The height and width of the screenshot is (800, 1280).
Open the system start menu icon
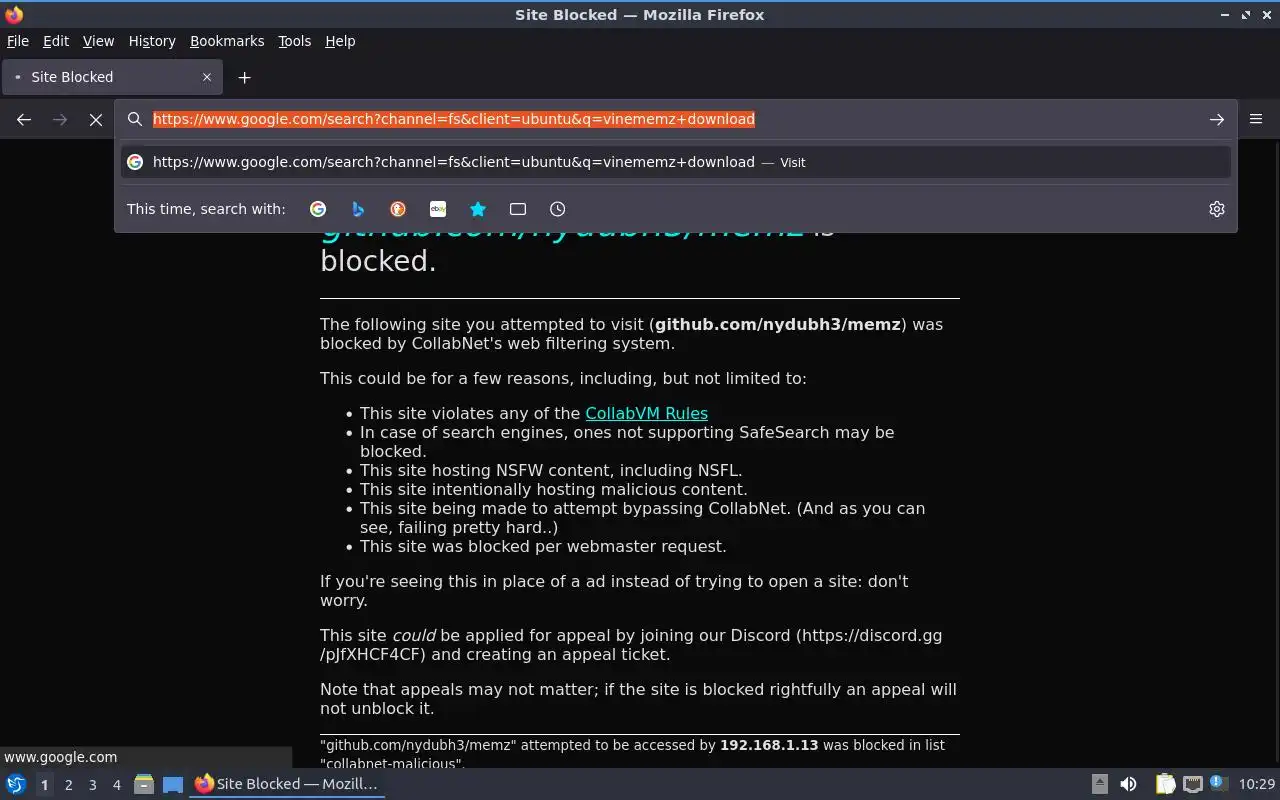pos(16,784)
